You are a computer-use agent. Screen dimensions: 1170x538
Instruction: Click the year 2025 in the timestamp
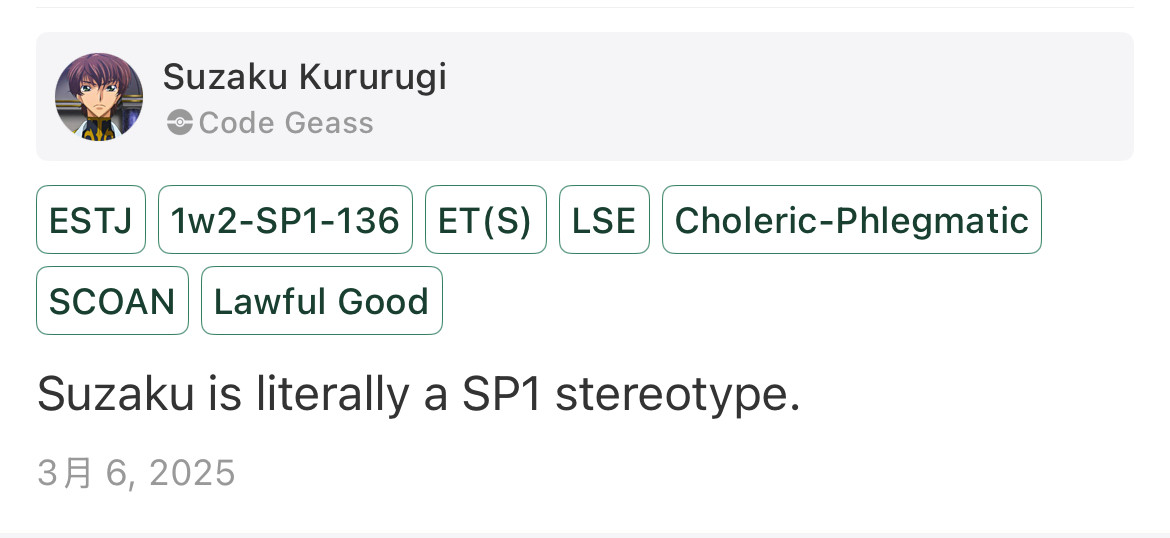tap(191, 472)
